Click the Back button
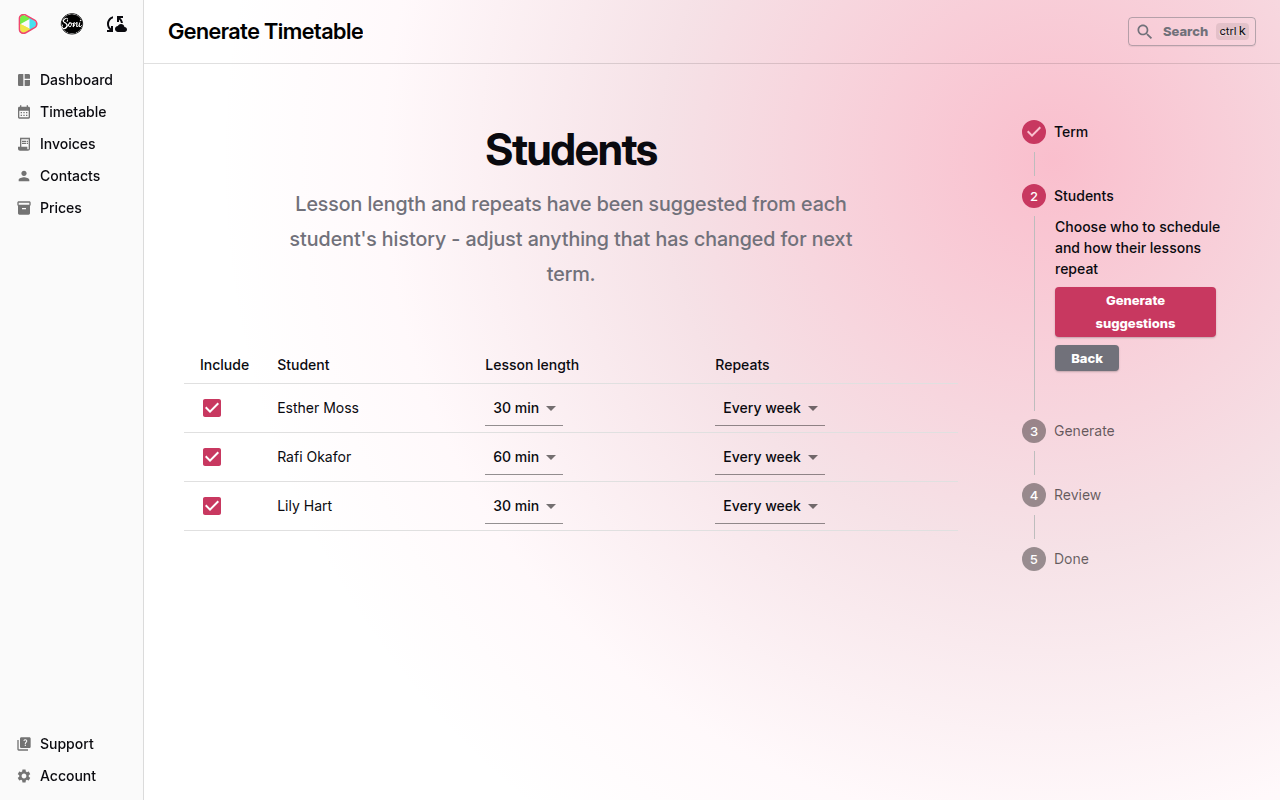1280x800 pixels. click(1087, 358)
